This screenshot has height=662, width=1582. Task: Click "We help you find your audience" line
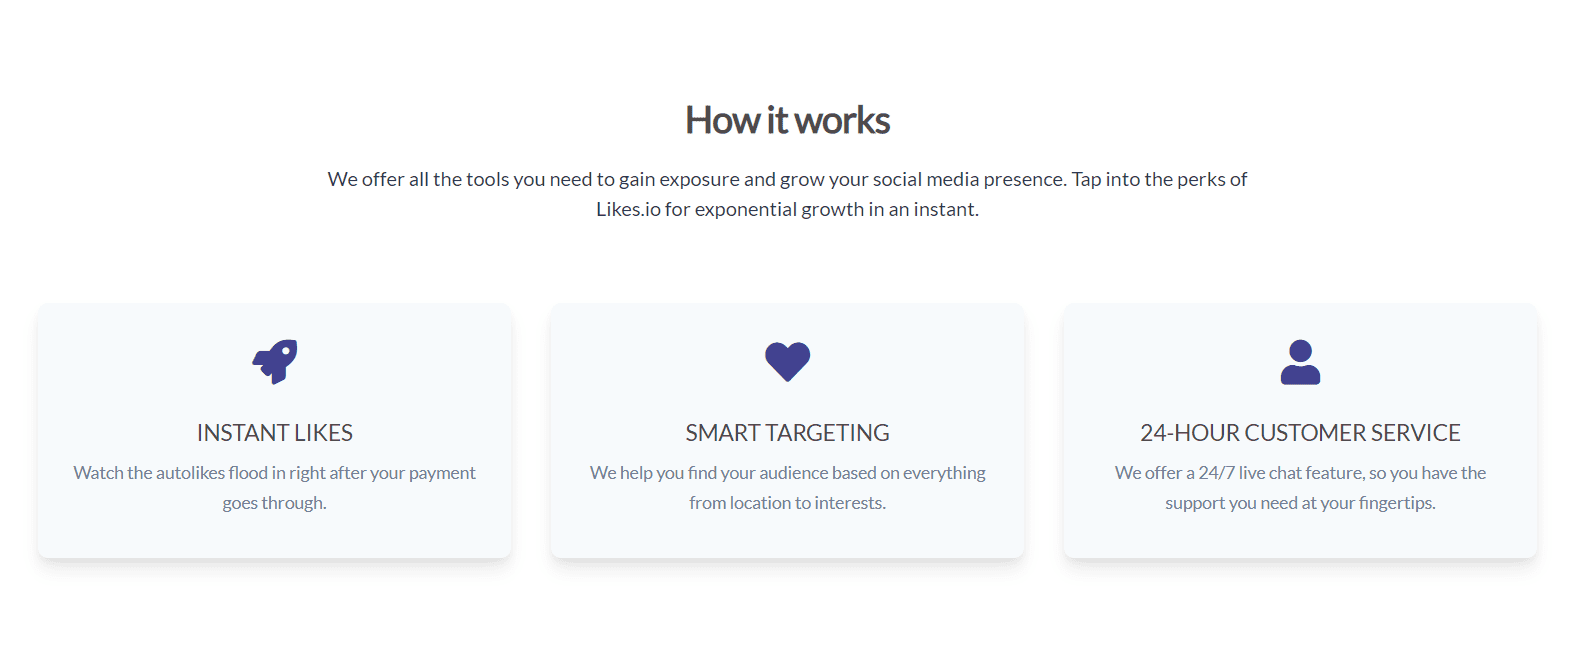pyautogui.click(x=787, y=473)
